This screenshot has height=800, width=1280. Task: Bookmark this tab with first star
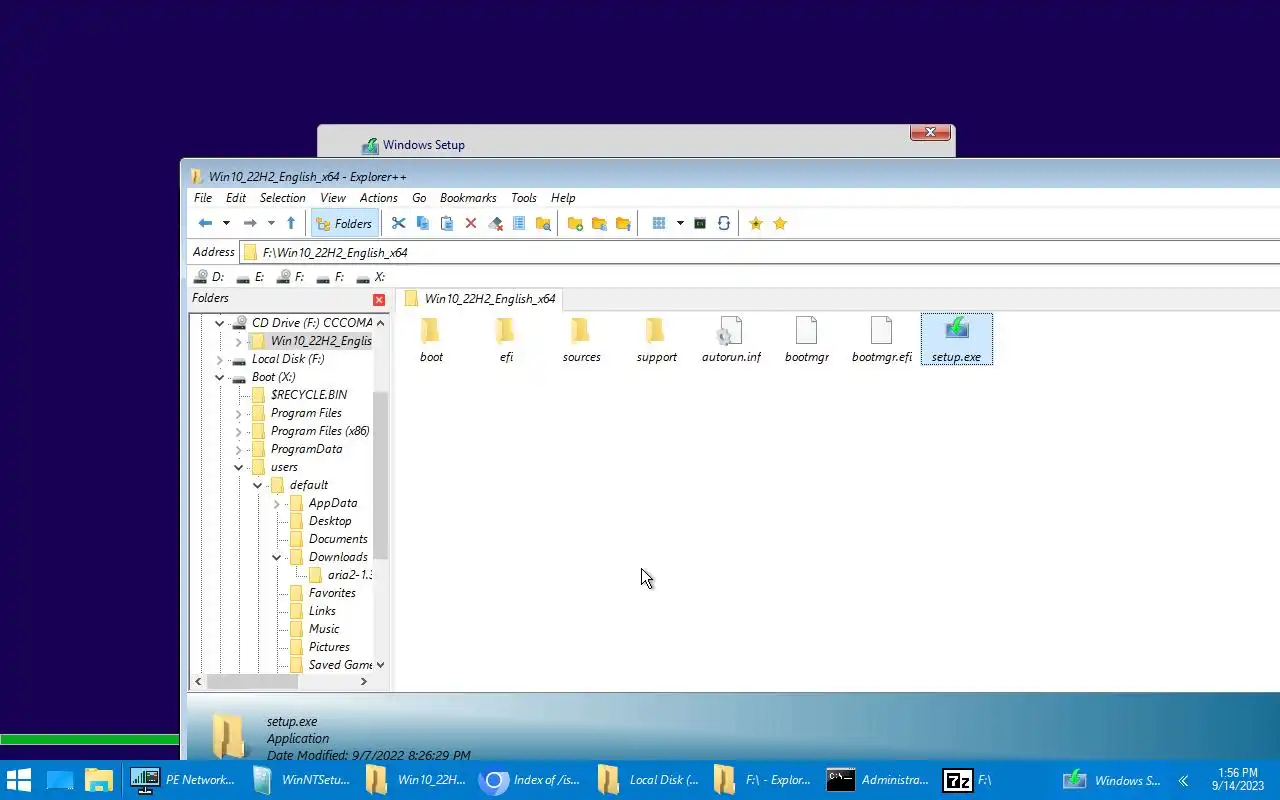pyautogui.click(x=756, y=223)
